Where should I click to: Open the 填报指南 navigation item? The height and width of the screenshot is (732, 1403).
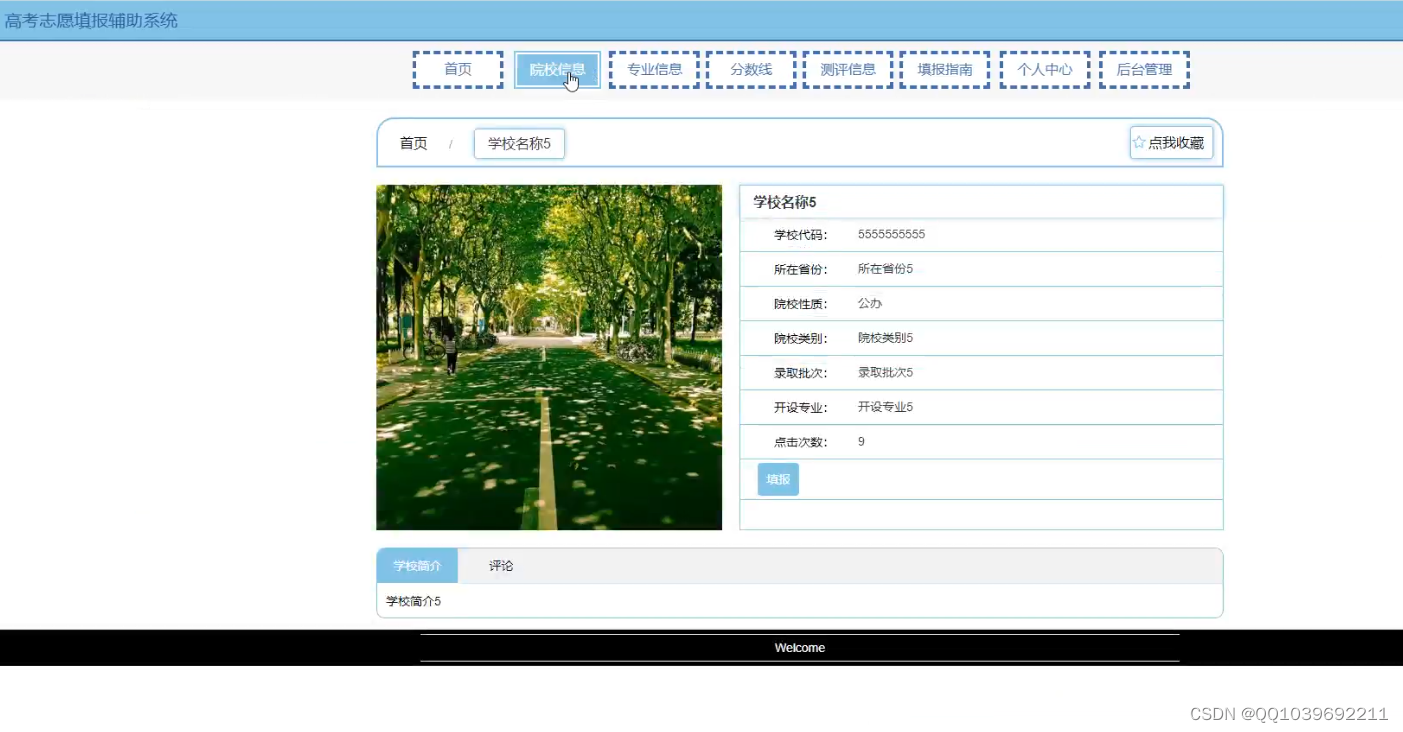point(945,70)
